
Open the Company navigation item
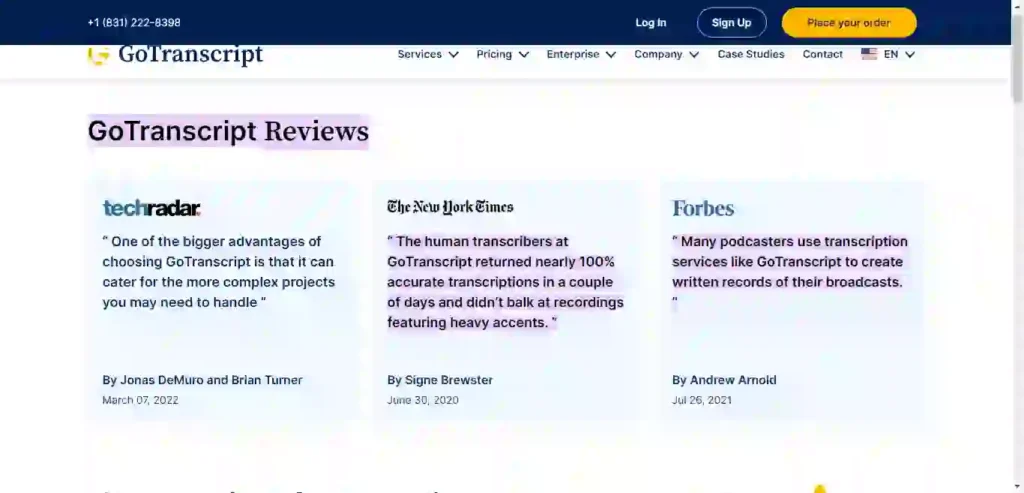point(658,54)
